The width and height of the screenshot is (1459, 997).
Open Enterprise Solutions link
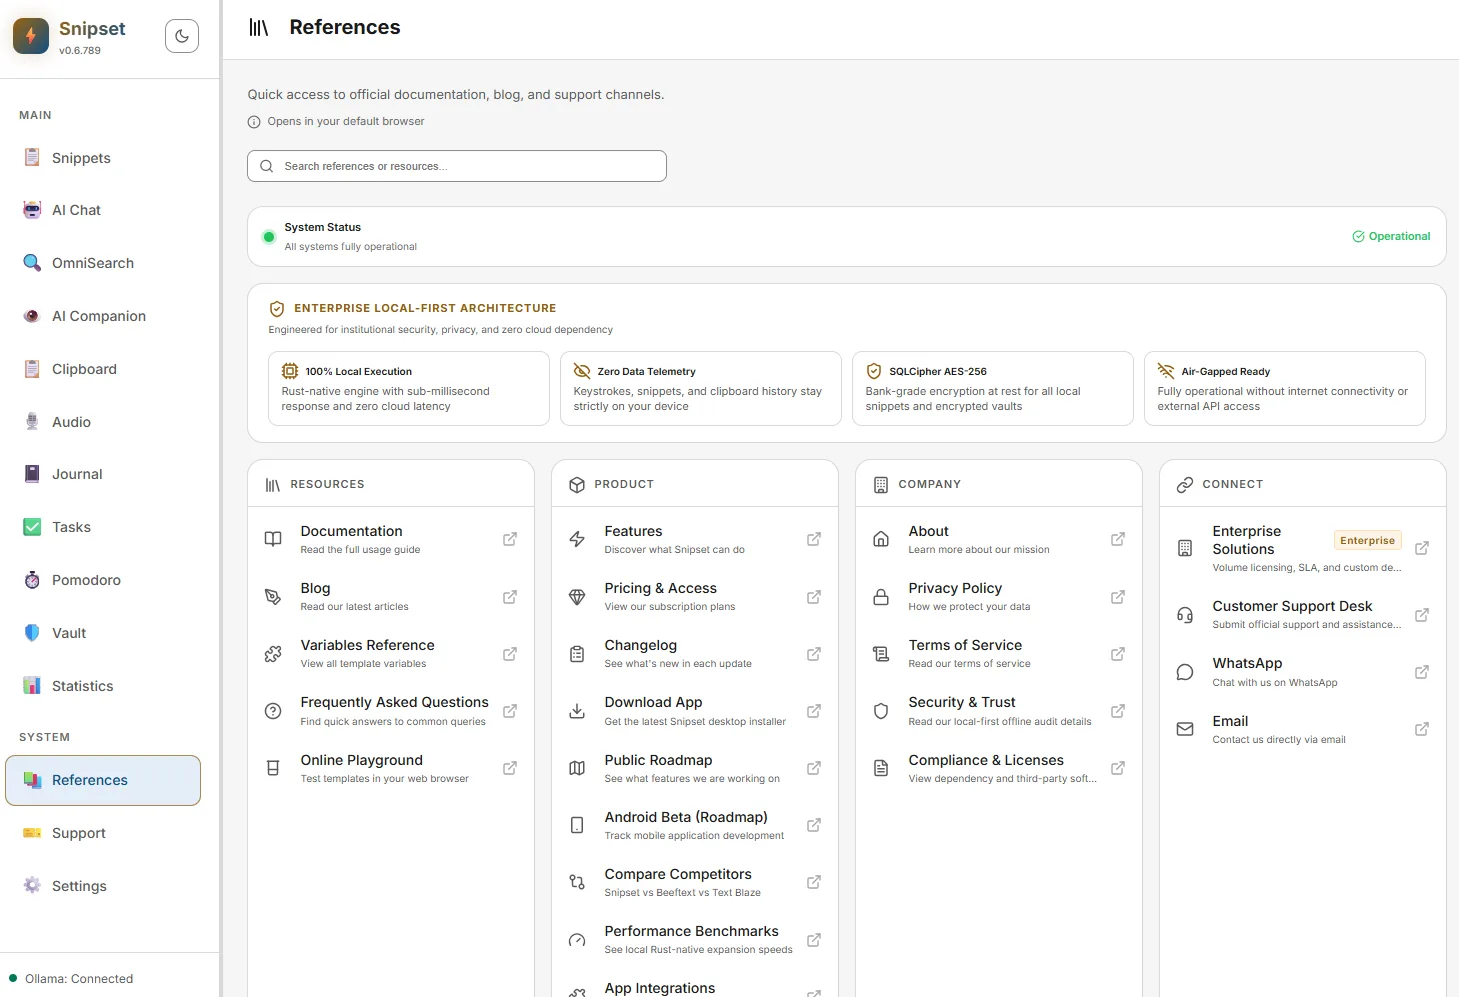point(1303,548)
